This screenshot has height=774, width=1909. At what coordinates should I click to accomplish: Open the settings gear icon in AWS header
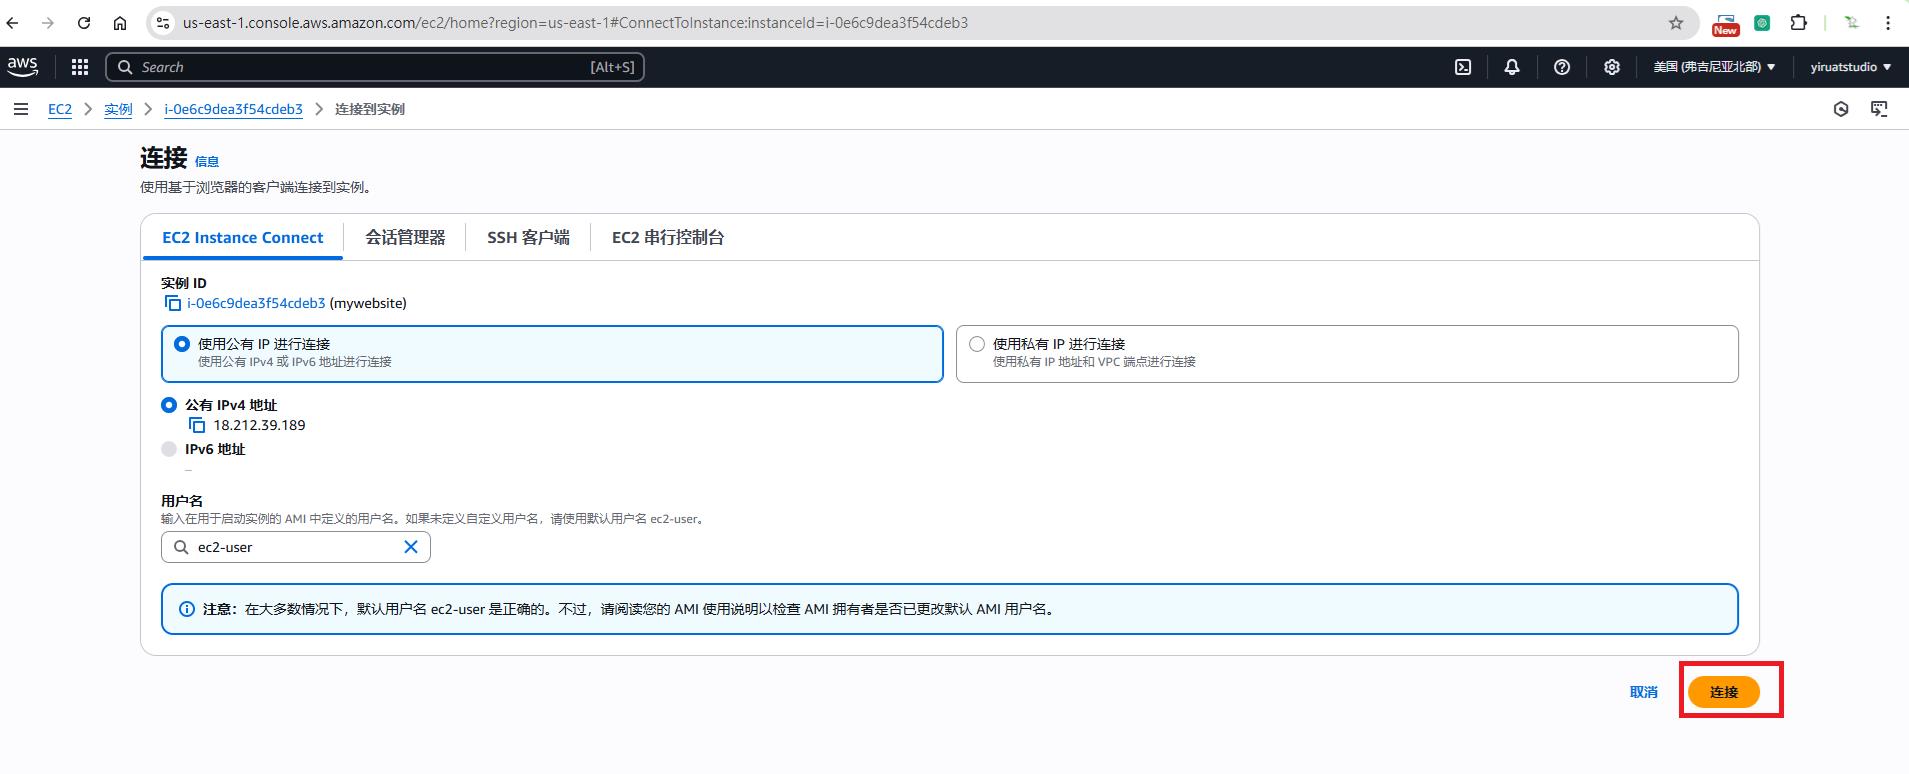[x=1612, y=67]
